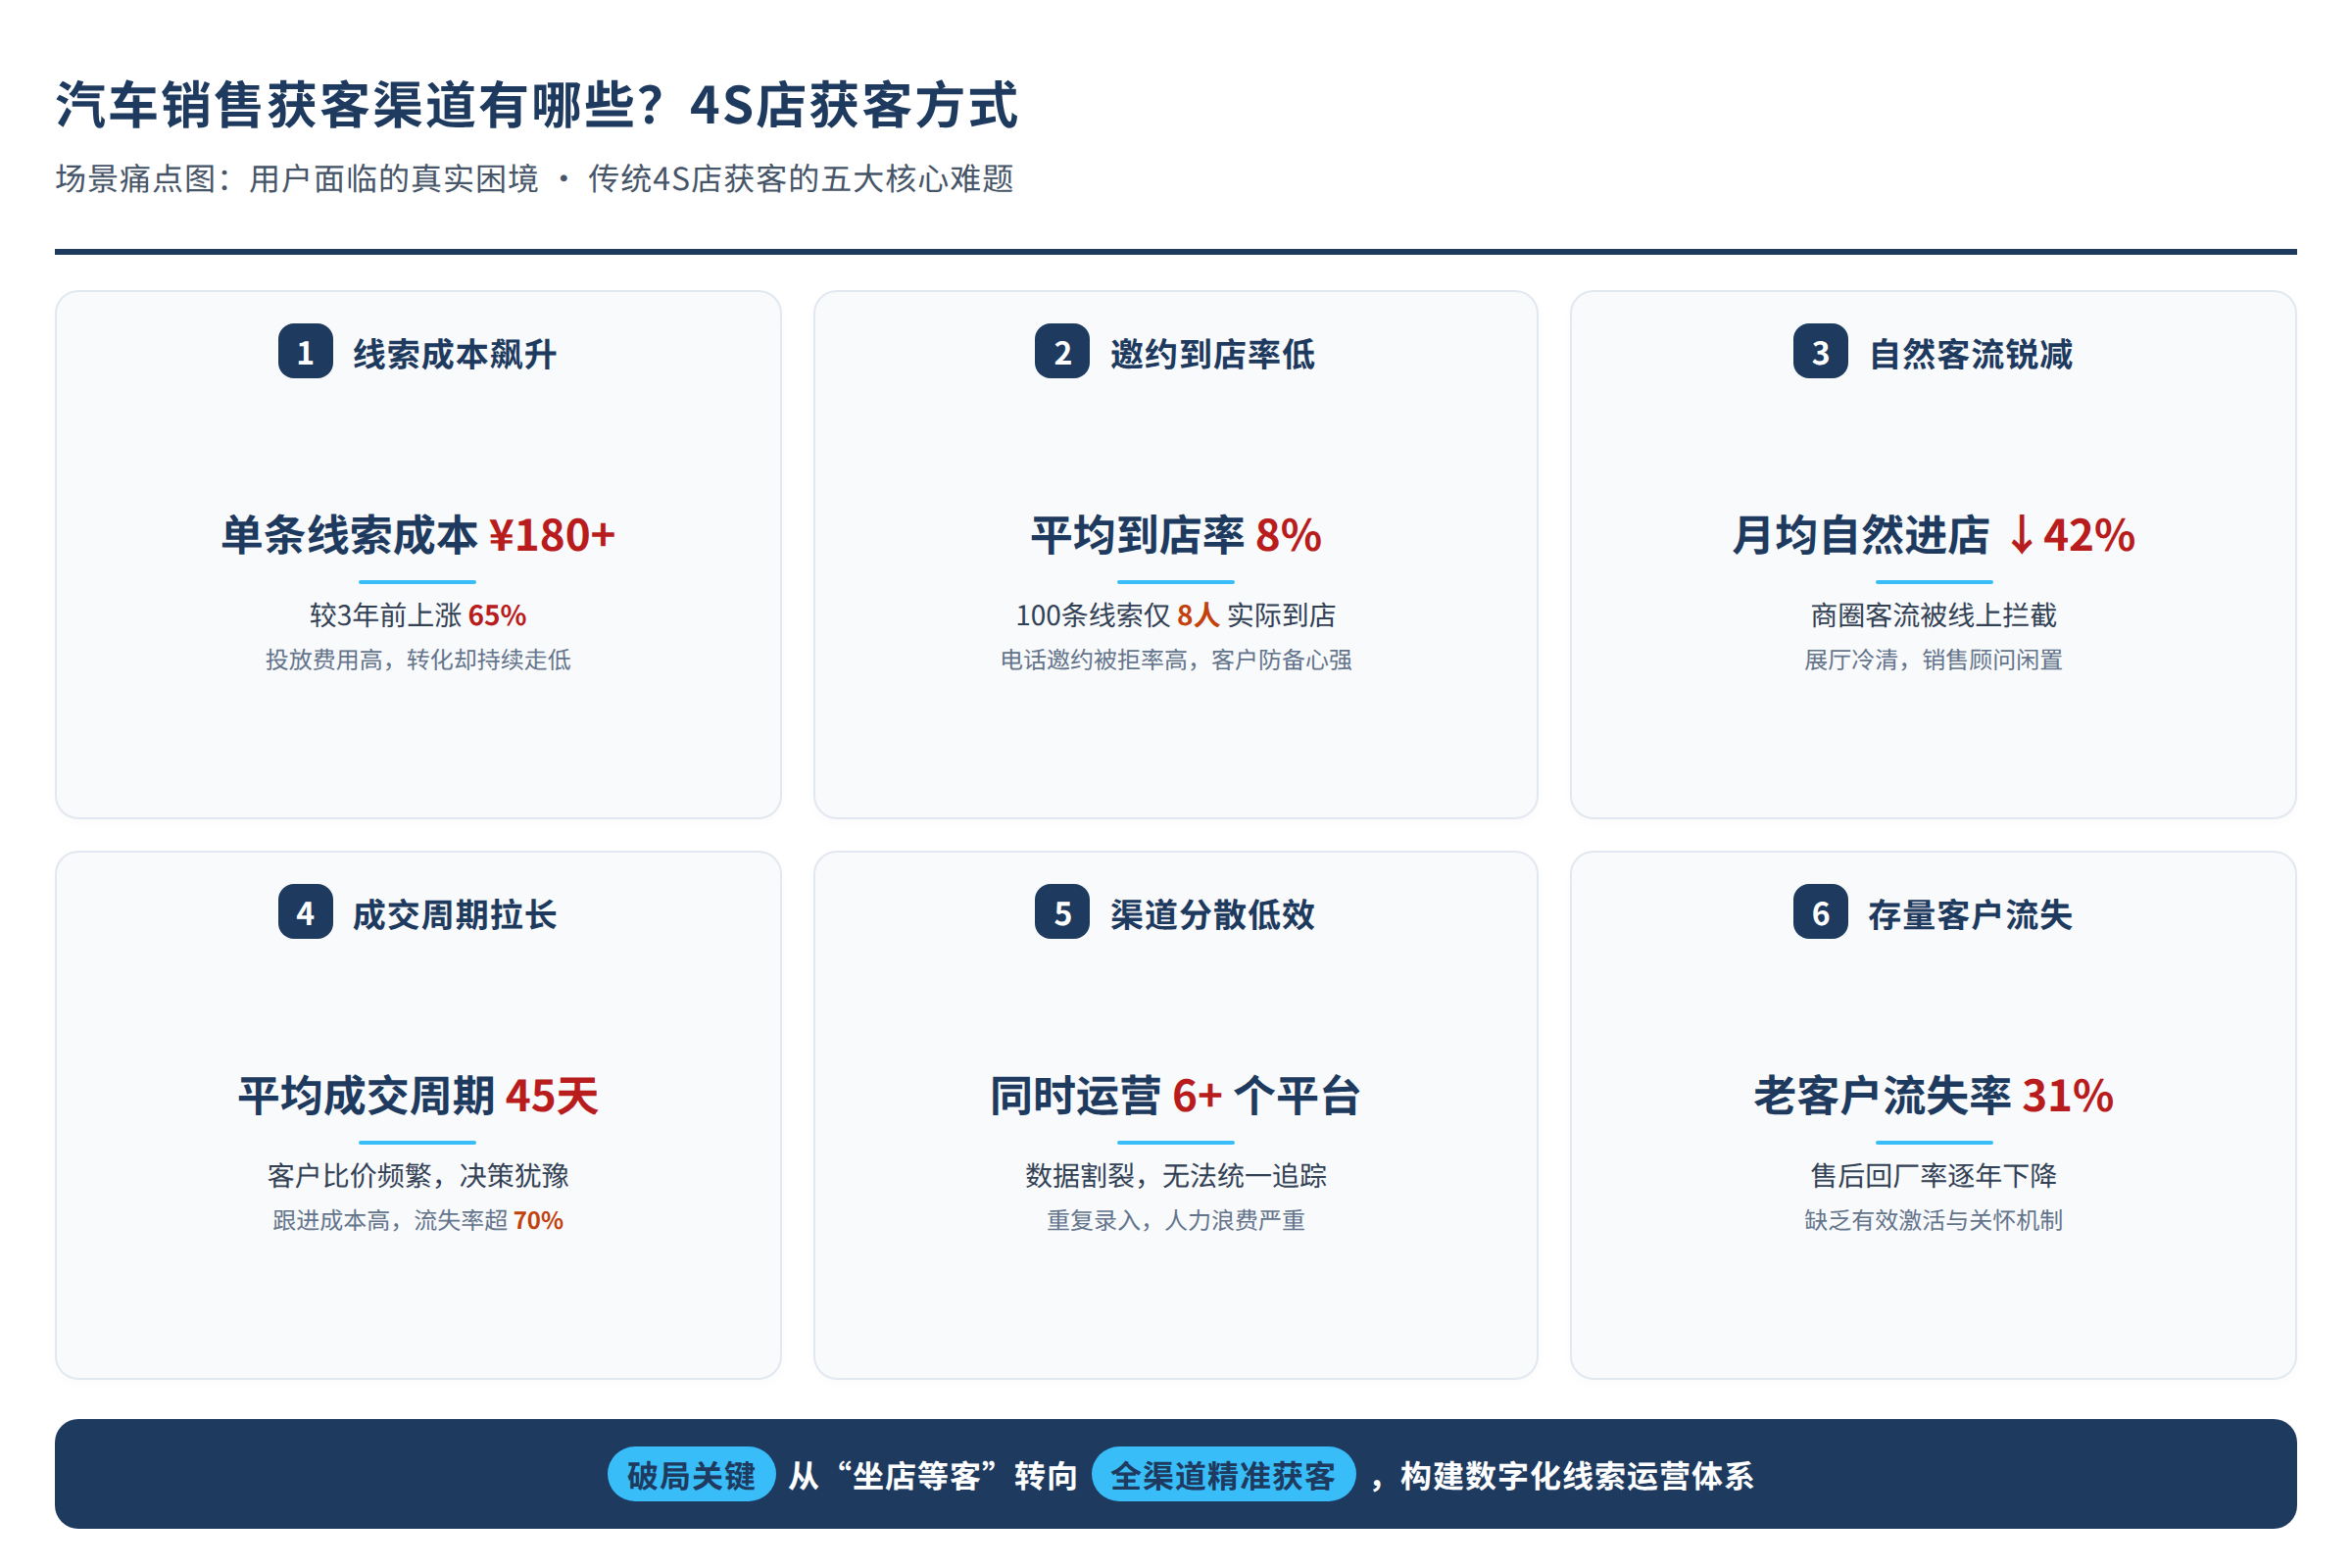Click the line 售后回厂率逐年下降
The width and height of the screenshot is (2352, 1568).
[1933, 1175]
